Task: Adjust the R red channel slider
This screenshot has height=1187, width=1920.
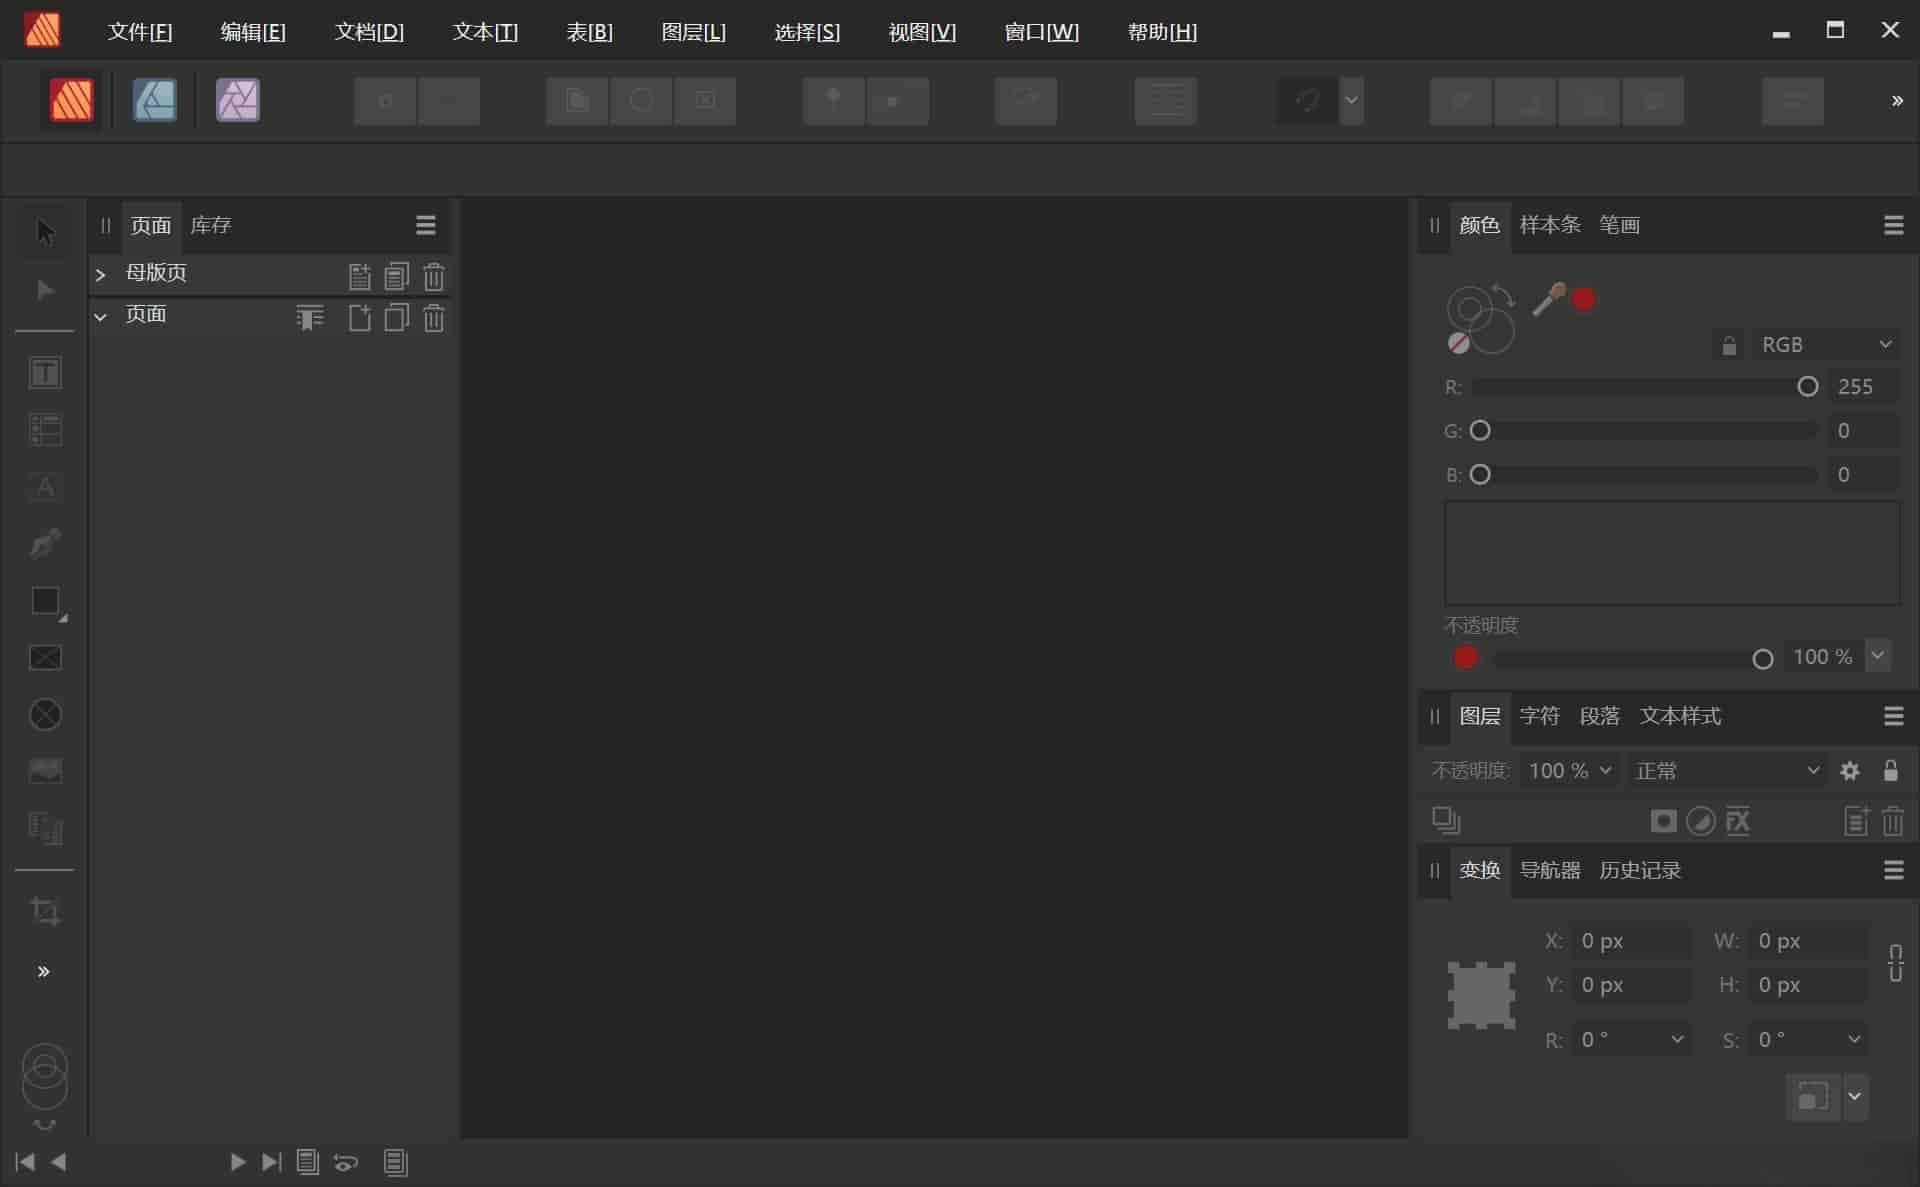Action: coord(1645,387)
